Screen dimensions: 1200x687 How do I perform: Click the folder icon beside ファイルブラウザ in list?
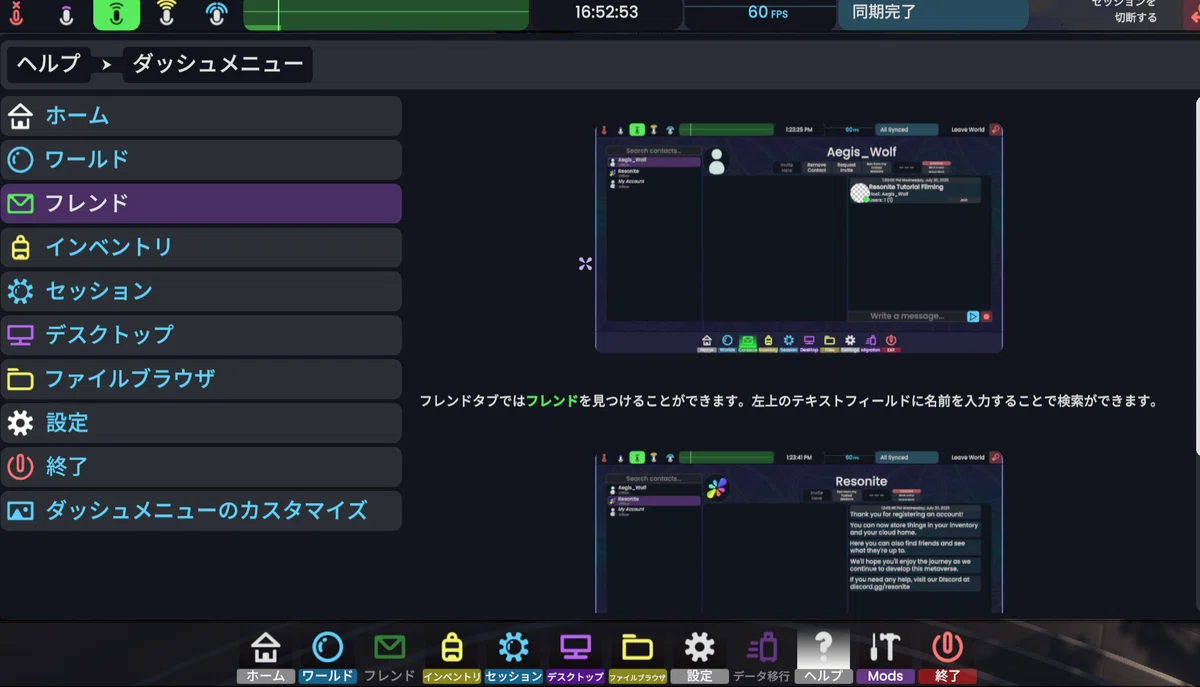pyautogui.click(x=20, y=379)
